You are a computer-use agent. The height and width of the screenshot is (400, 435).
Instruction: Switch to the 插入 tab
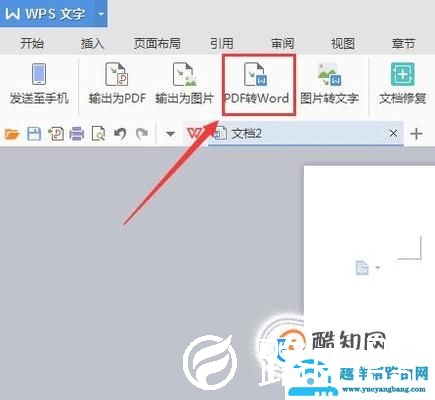pos(92,43)
